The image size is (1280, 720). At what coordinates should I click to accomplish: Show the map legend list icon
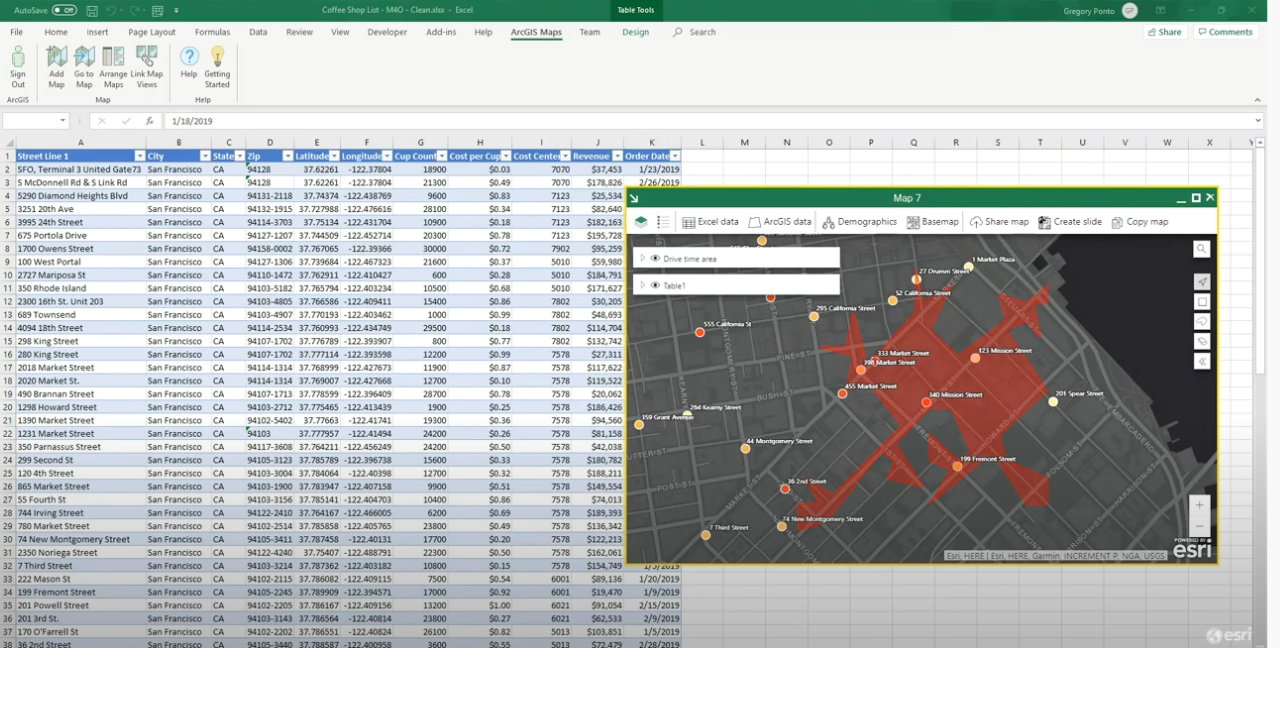[x=663, y=222]
